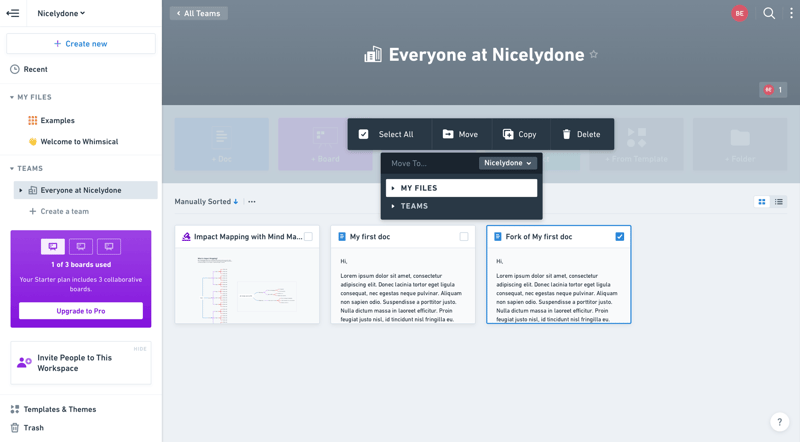Click the Copy icon in action bar
Viewport: 800px width, 442px height.
[x=508, y=134]
